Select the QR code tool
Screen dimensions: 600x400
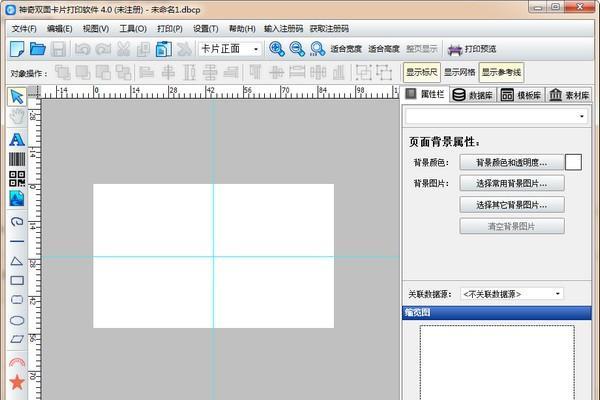pos(17,179)
